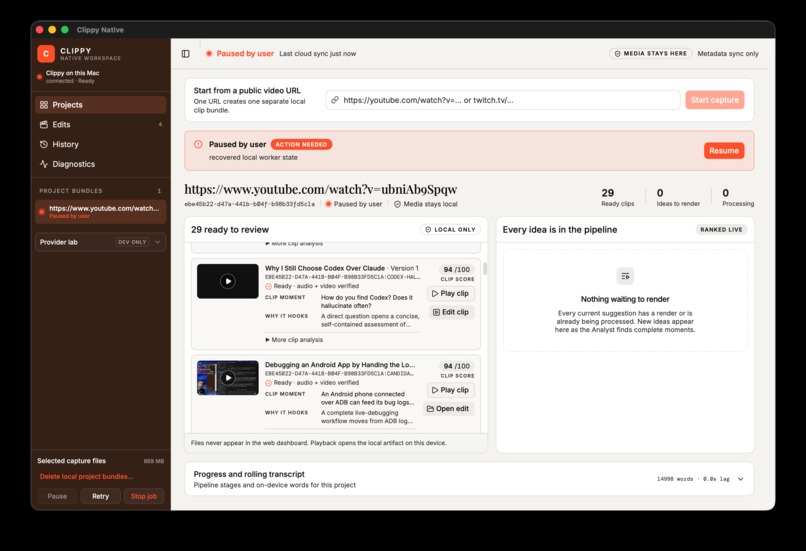806x551 pixels.
Task: Click the Metadata sync only text
Action: 728,53
